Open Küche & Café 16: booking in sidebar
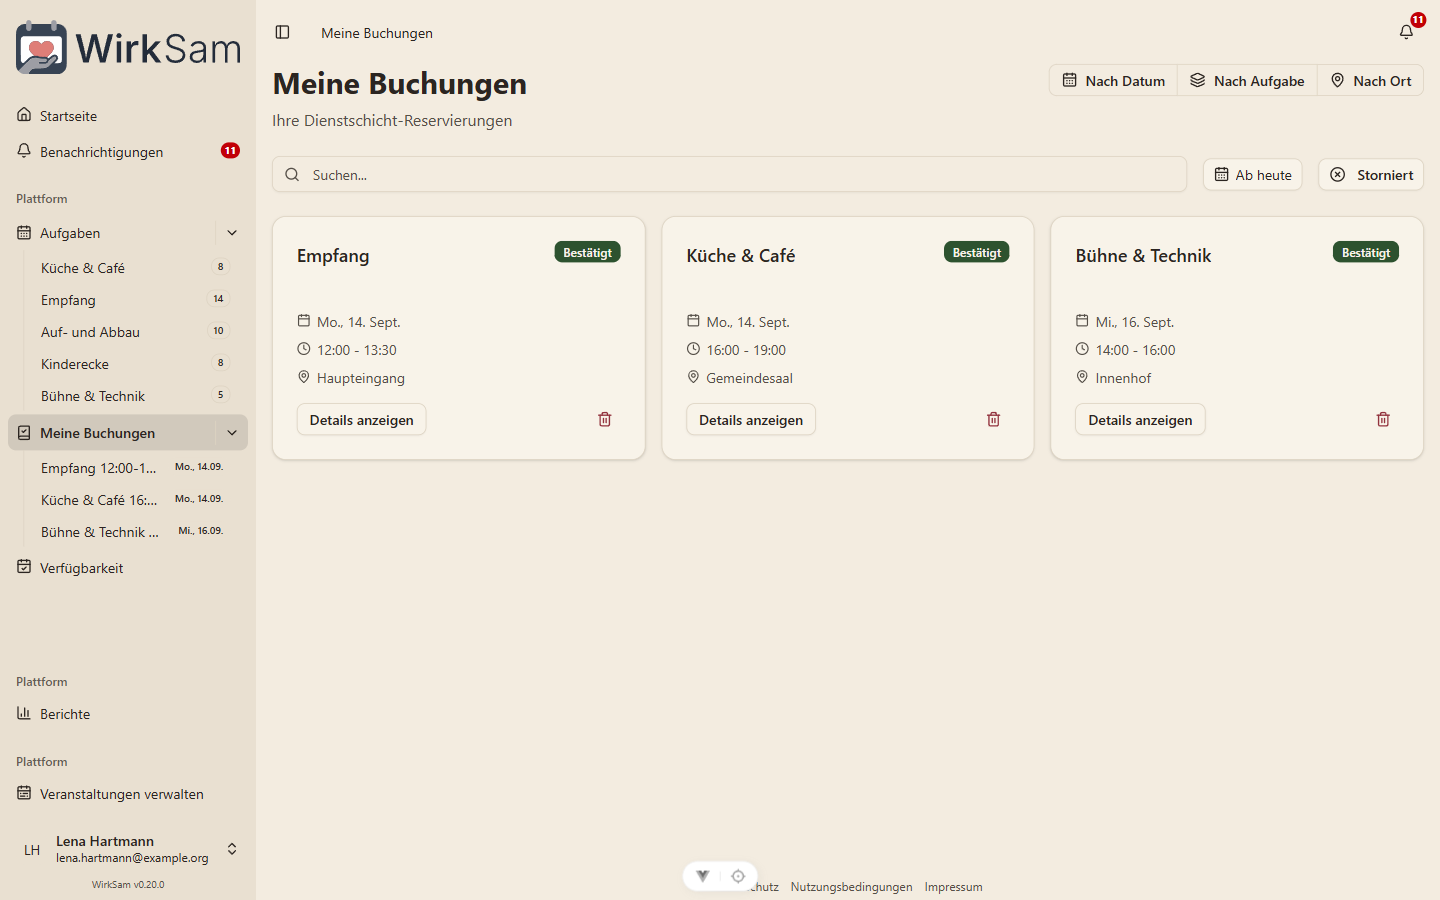The image size is (1440, 900). pos(136,500)
